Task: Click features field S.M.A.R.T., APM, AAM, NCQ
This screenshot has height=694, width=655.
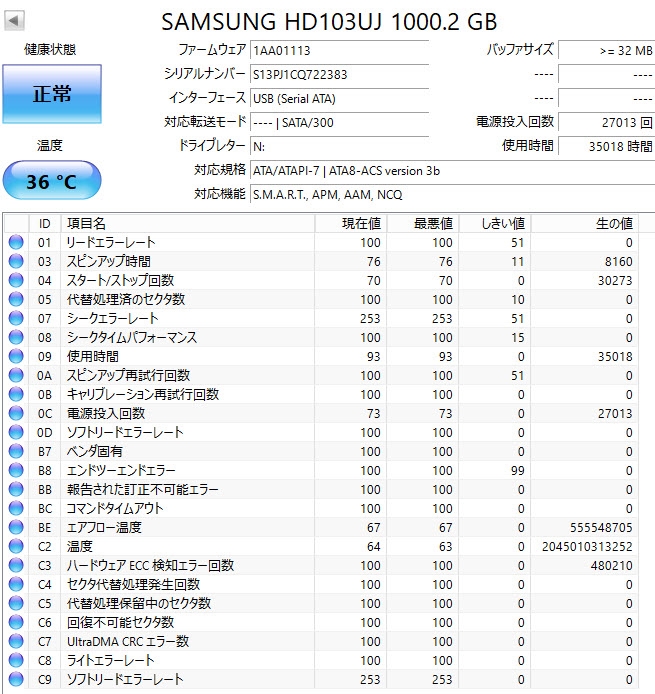Action: pyautogui.click(x=452, y=194)
